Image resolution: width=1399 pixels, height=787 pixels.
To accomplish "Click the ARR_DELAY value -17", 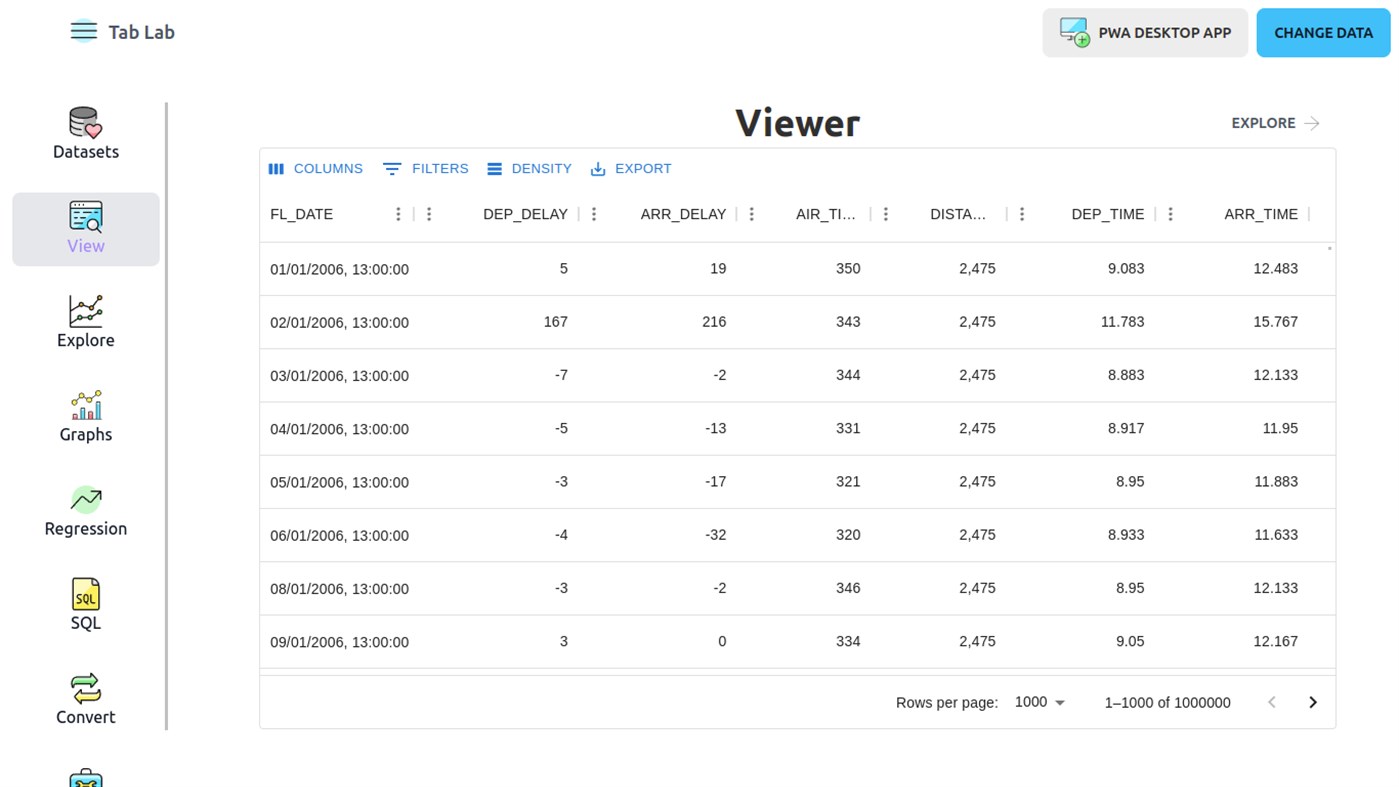I will click(x=715, y=481).
